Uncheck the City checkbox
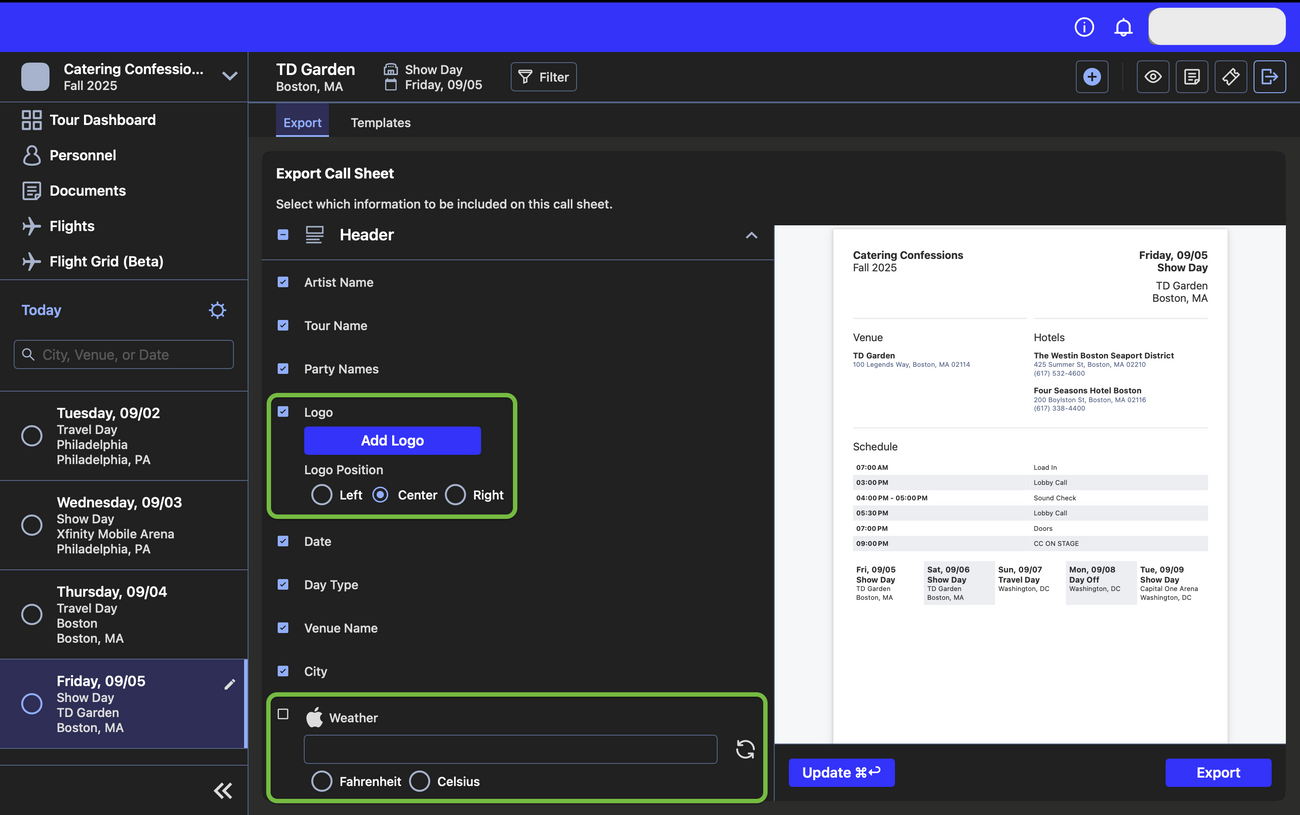This screenshot has height=815, width=1300. (283, 671)
